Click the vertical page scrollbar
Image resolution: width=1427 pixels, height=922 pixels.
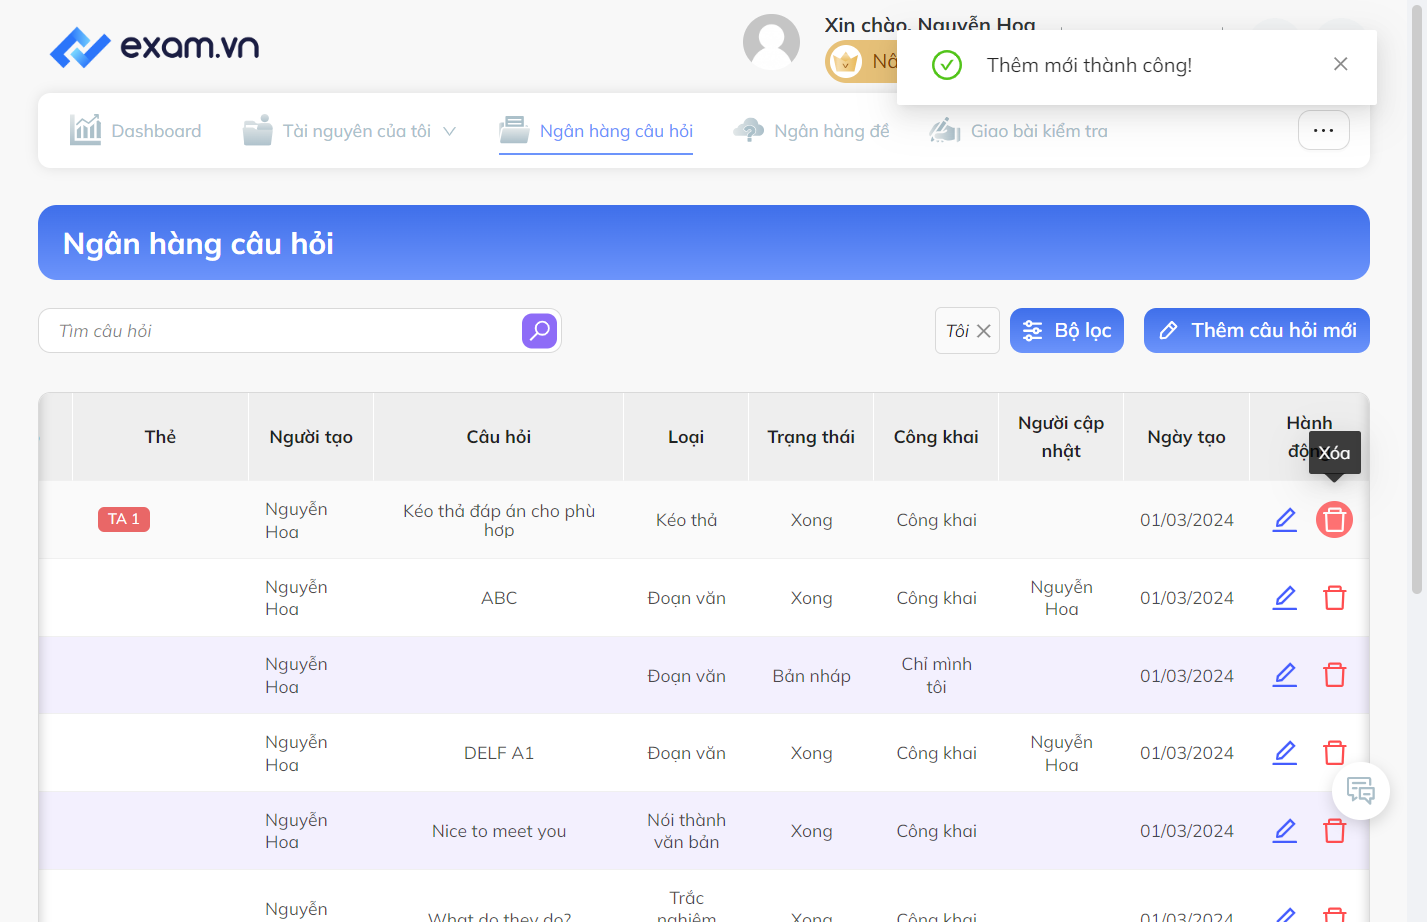(x=1417, y=300)
